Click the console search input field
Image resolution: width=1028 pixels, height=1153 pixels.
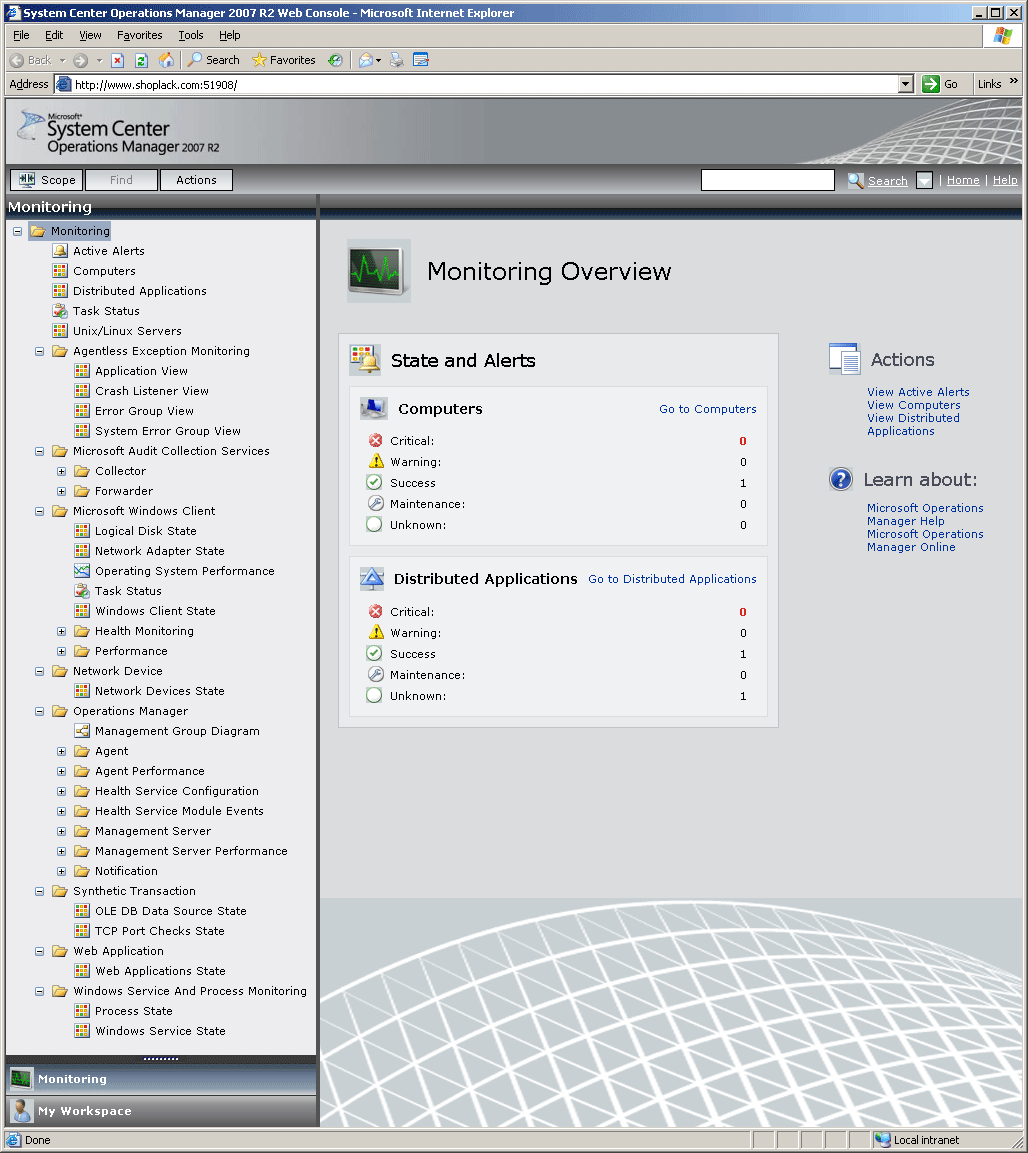[x=768, y=180]
